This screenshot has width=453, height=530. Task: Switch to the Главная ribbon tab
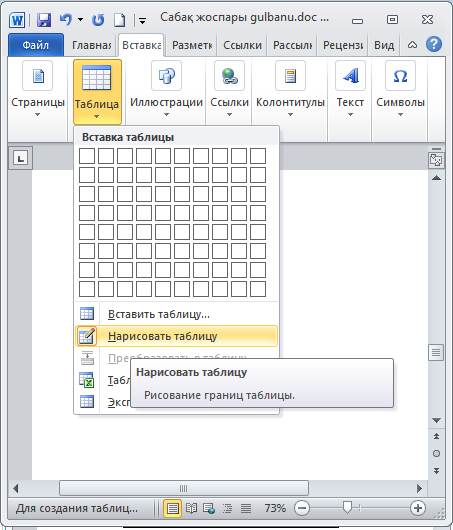(x=91, y=45)
